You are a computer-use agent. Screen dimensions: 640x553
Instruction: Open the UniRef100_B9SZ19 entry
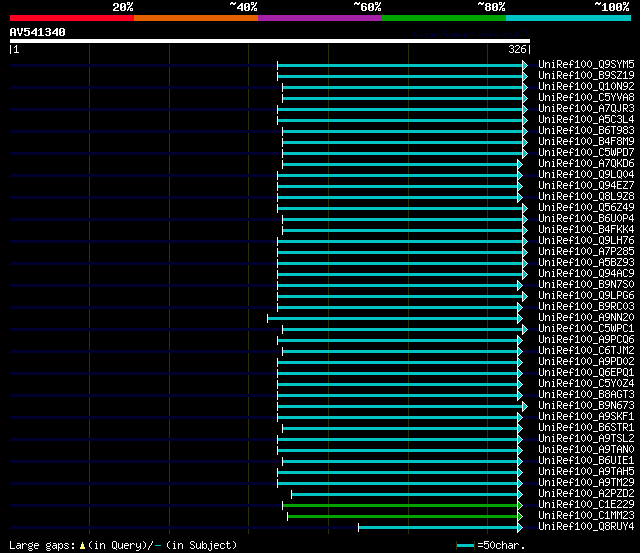point(586,76)
